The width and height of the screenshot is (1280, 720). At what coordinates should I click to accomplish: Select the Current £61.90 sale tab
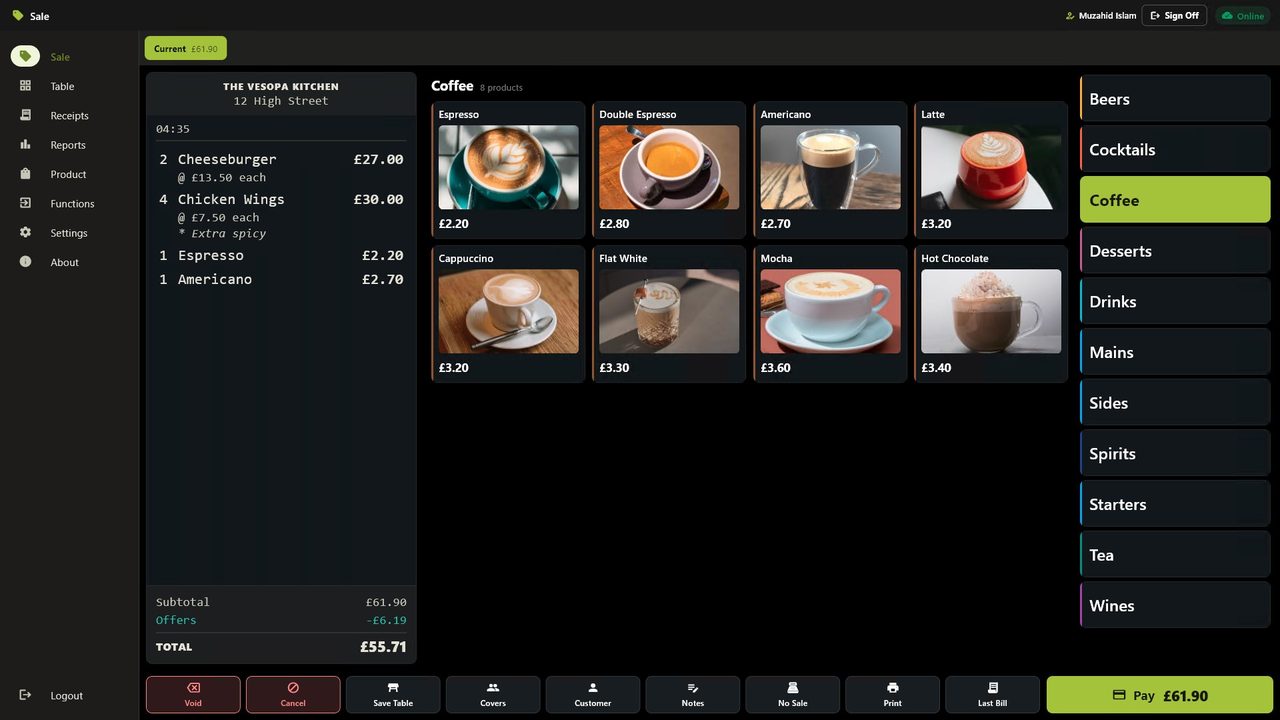(x=186, y=48)
